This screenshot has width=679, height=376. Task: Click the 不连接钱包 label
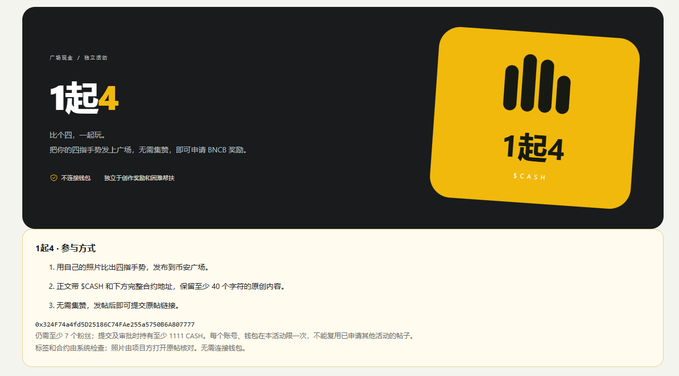76,178
